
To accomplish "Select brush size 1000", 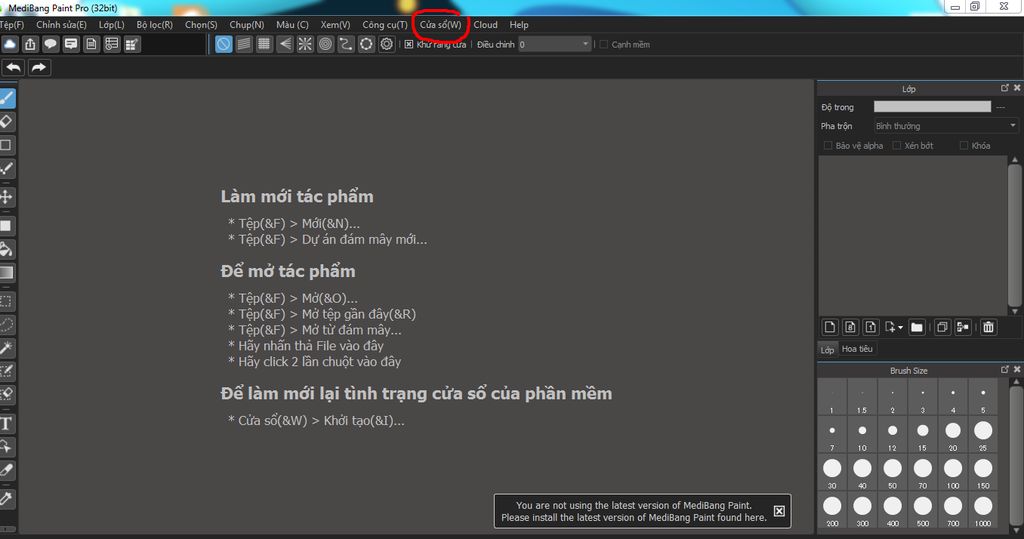I will pyautogui.click(x=983, y=512).
